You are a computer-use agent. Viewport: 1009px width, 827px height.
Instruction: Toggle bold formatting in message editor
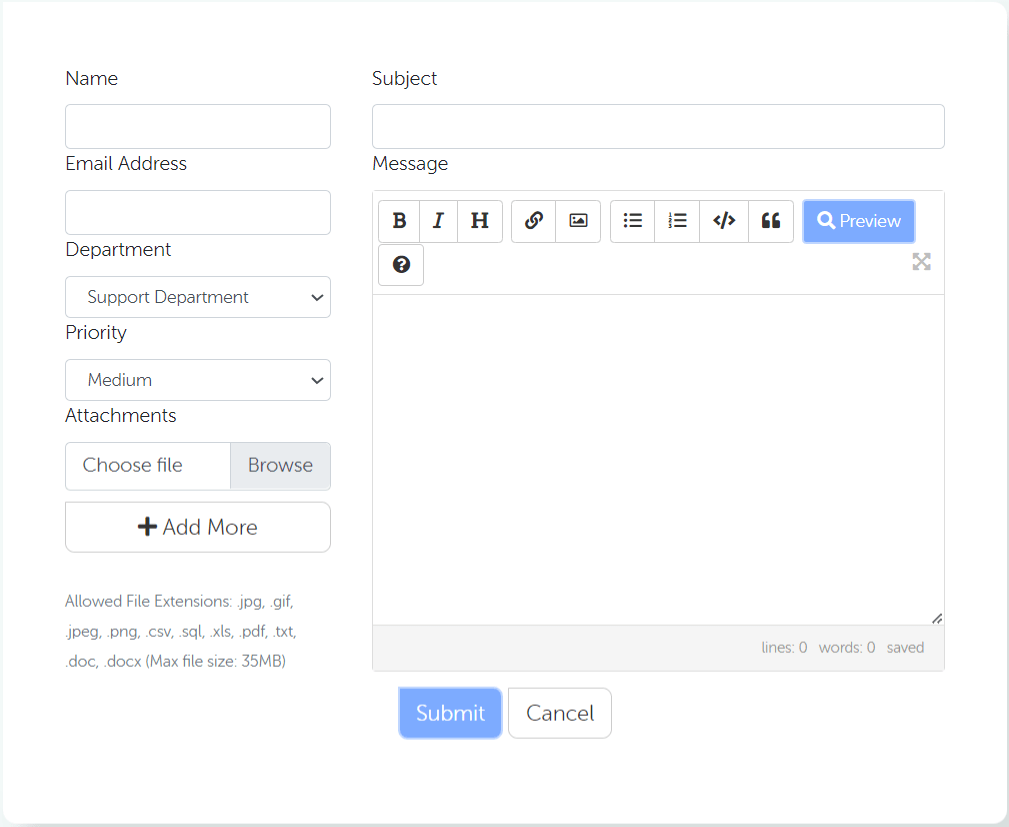click(399, 221)
